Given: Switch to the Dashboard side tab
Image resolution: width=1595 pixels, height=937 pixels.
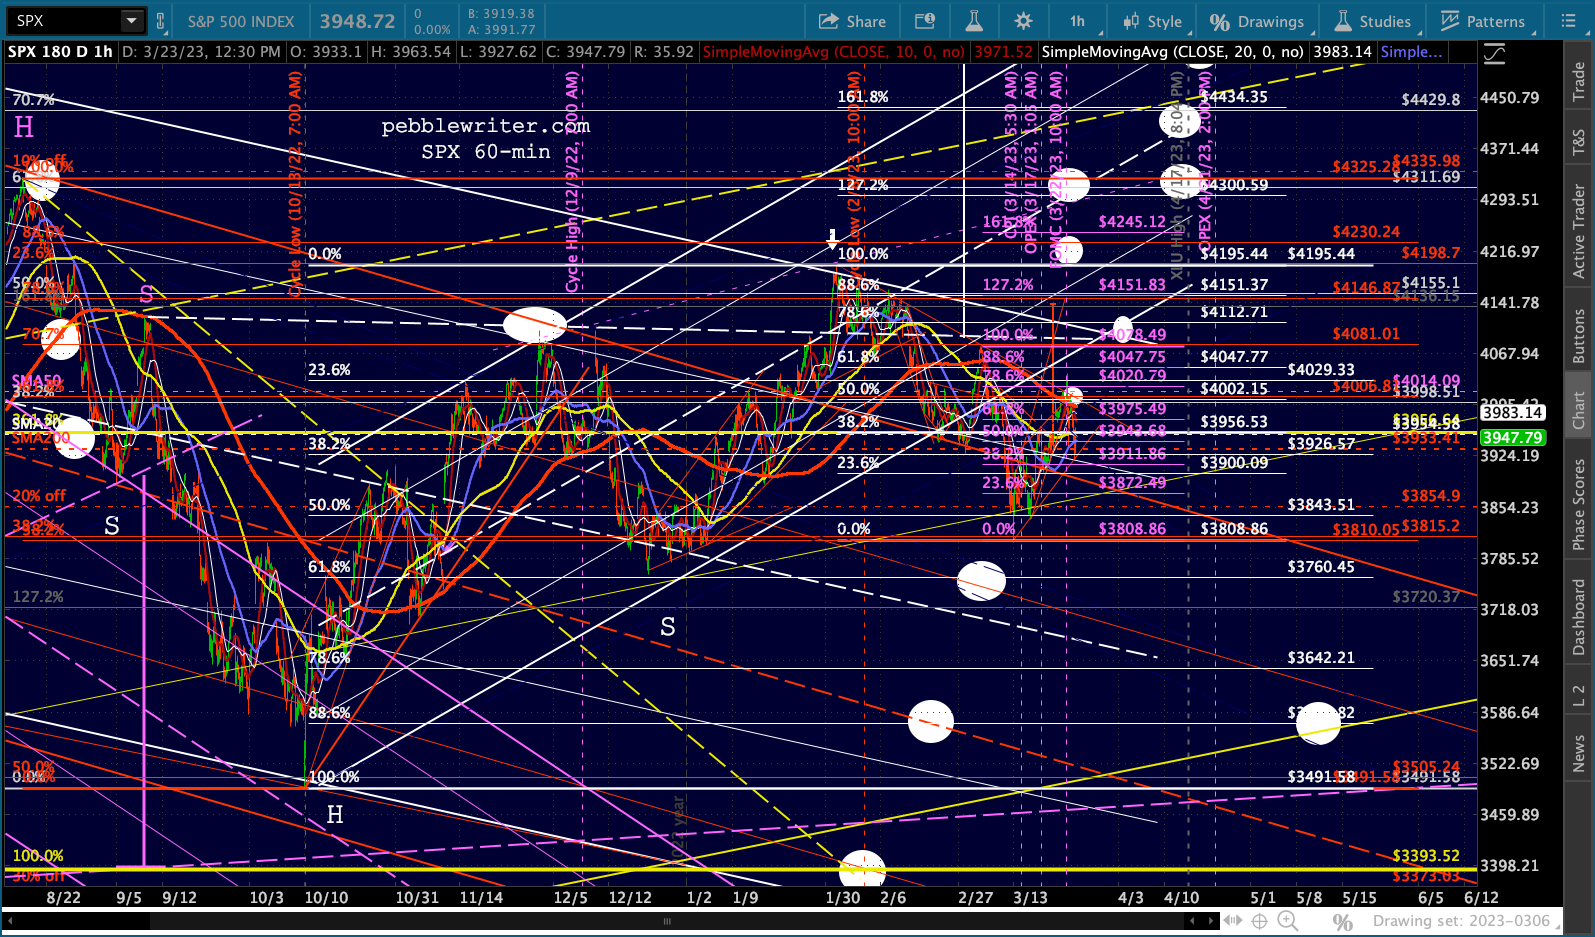Looking at the screenshot, I should pyautogui.click(x=1579, y=617).
